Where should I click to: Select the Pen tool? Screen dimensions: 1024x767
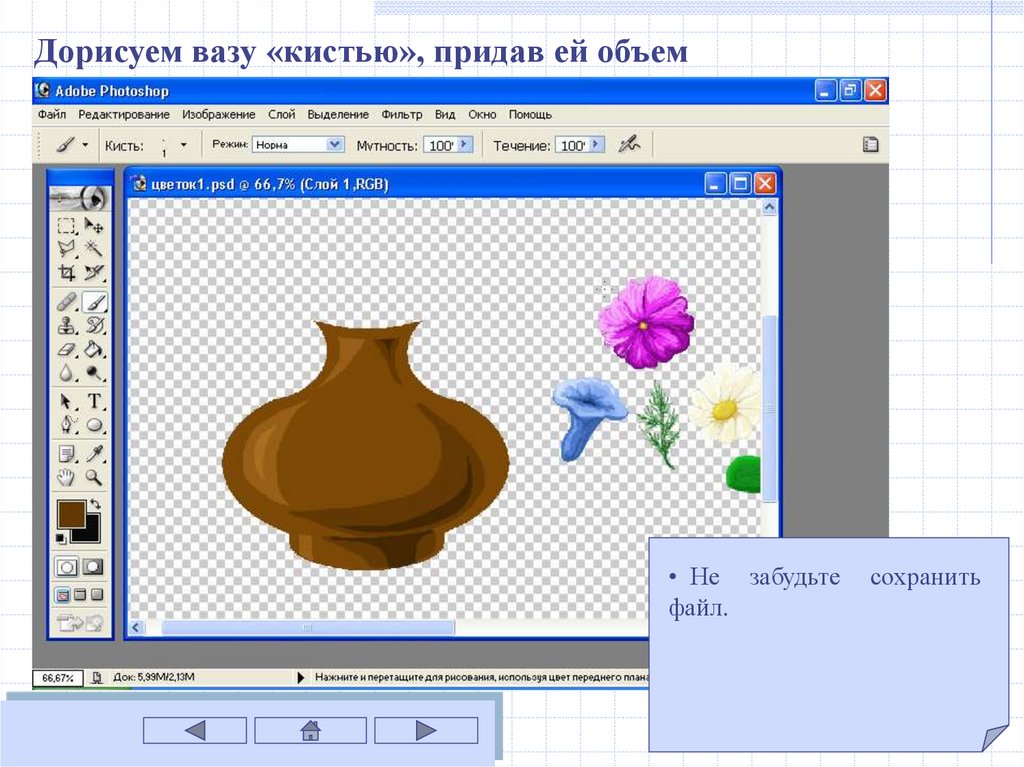[66, 425]
